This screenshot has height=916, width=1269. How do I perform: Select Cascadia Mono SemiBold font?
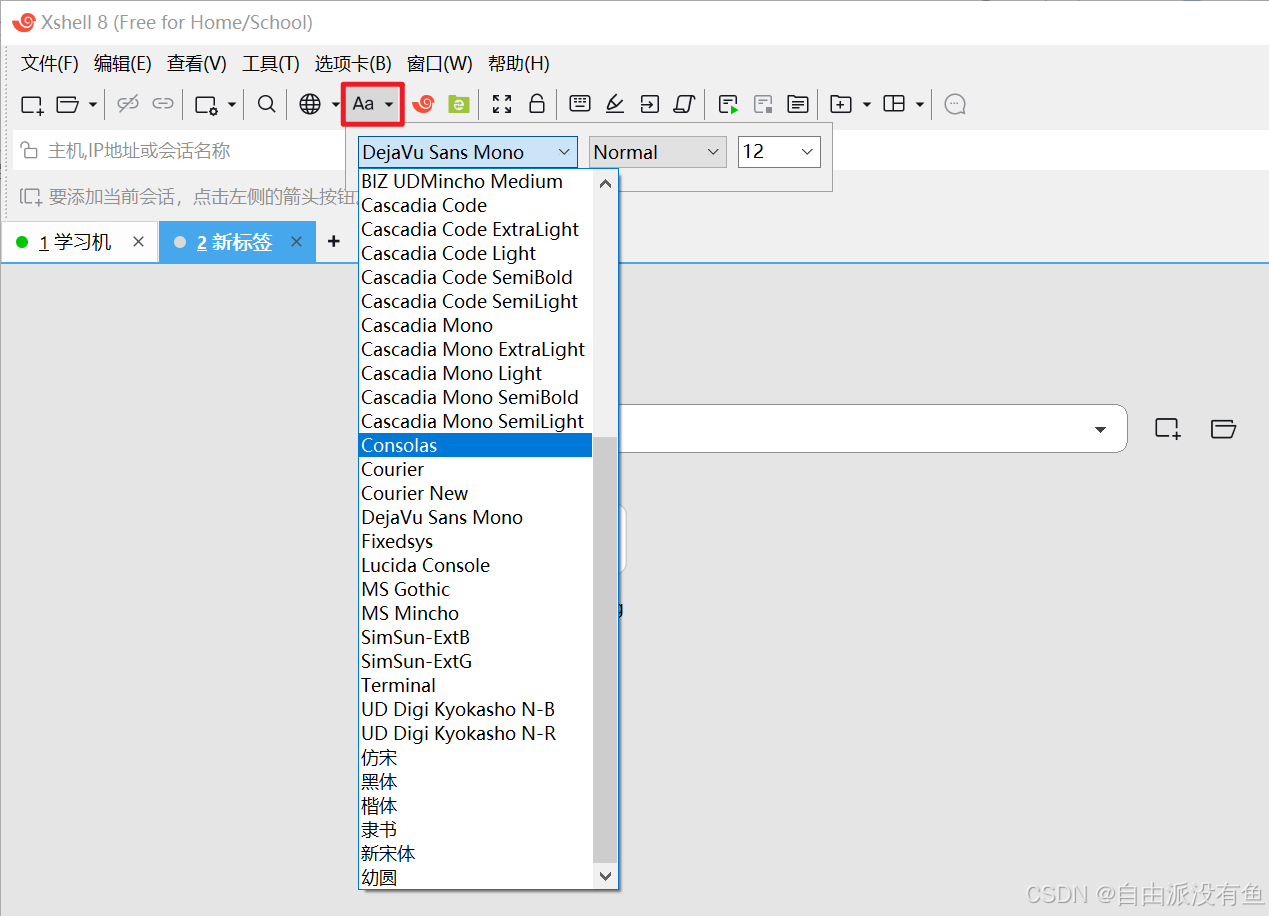coord(475,397)
